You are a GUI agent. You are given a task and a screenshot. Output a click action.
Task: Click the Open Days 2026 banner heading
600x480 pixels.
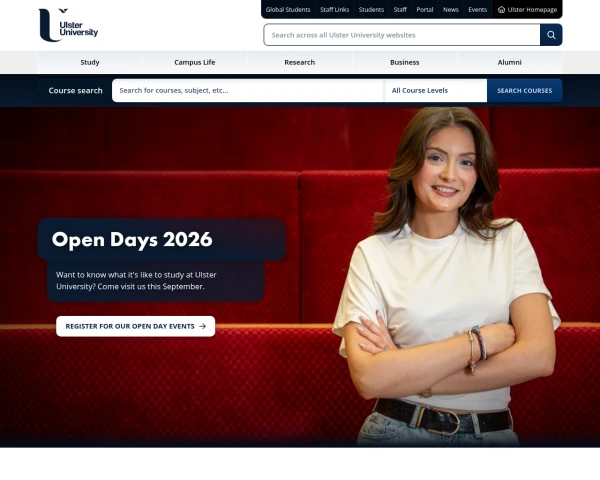point(132,240)
